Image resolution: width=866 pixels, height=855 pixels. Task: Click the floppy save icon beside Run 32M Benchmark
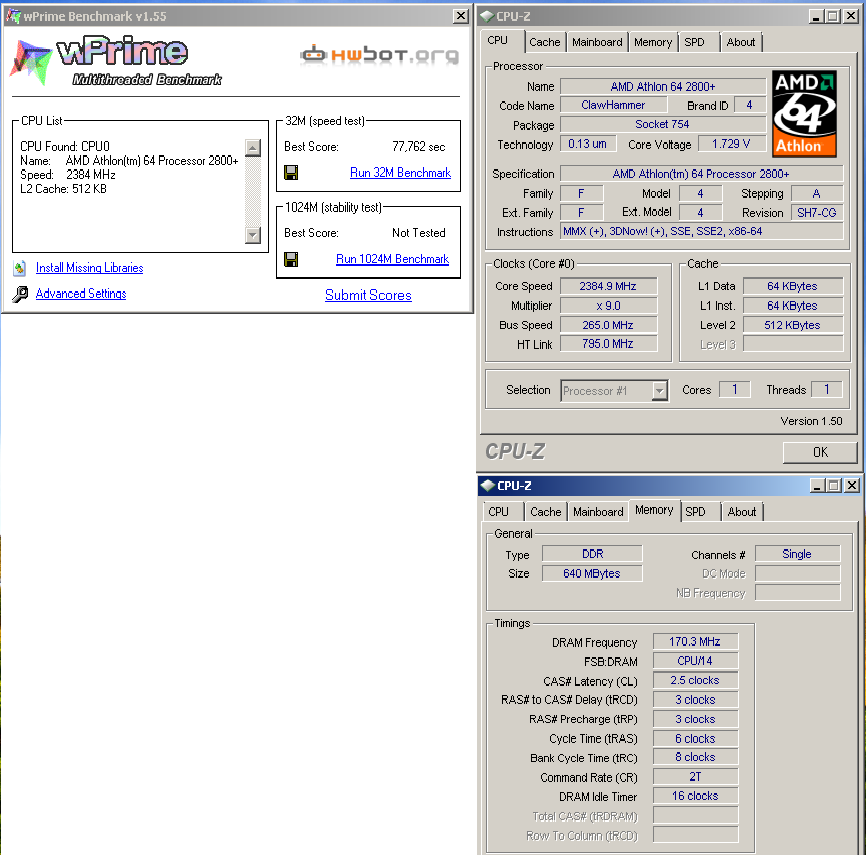(291, 173)
